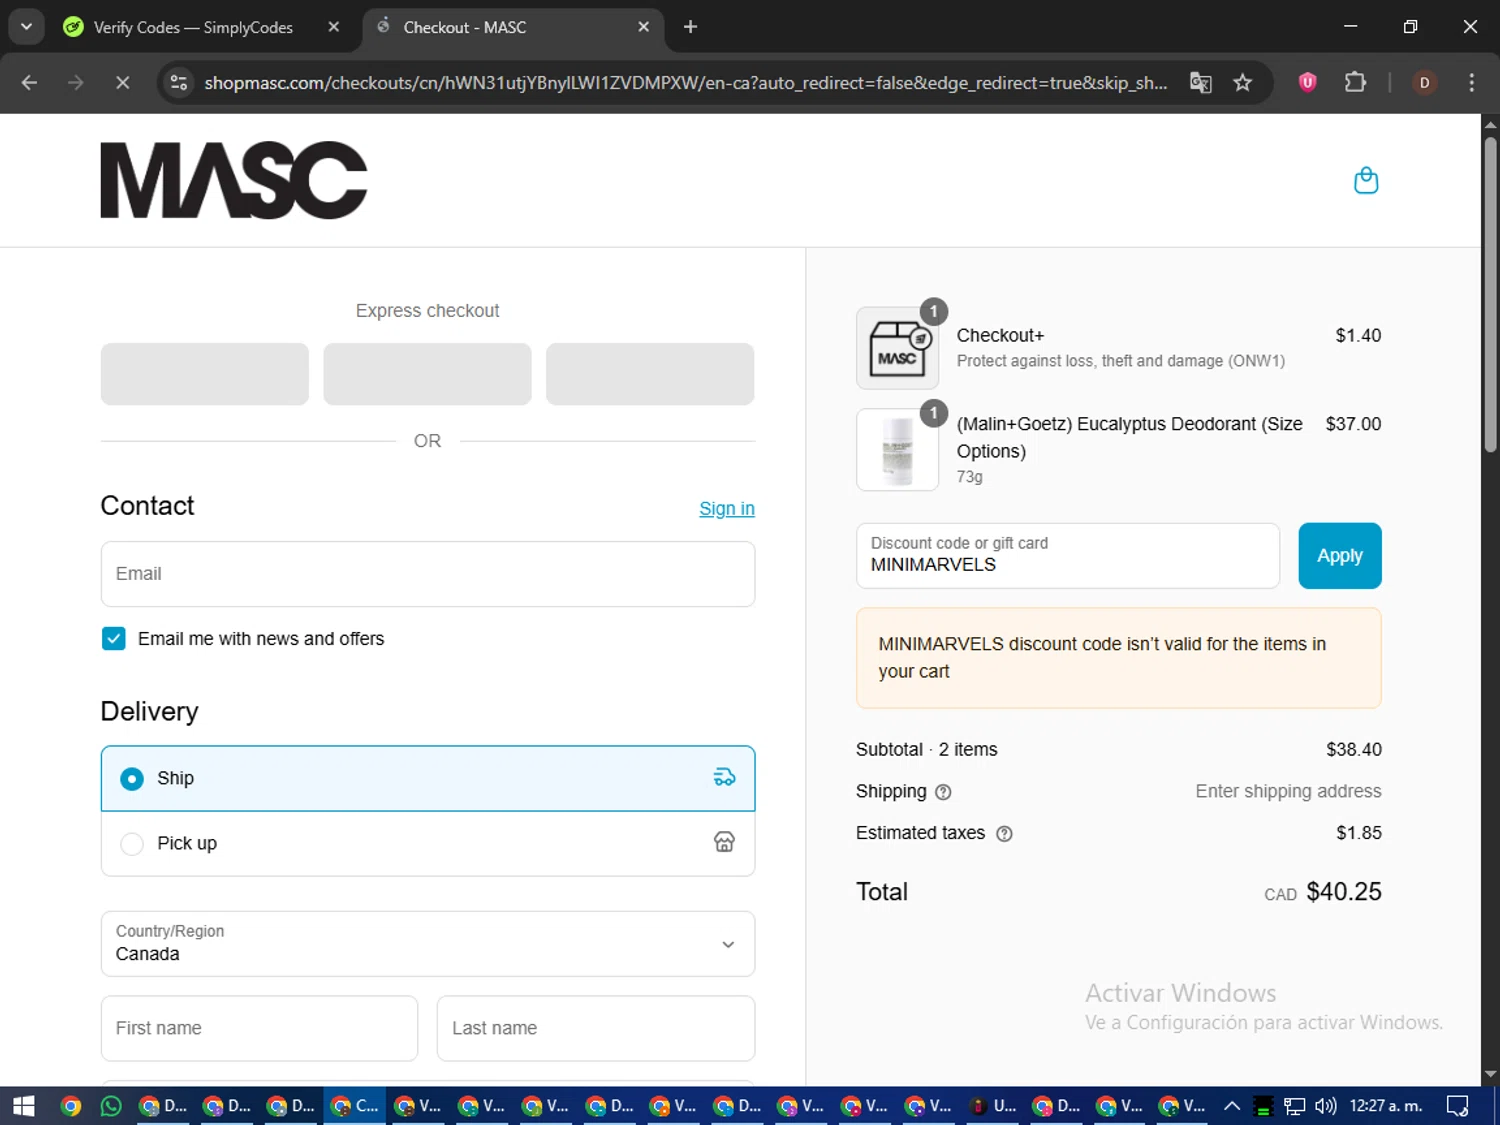Go back to the previous page
The height and width of the screenshot is (1125, 1500).
pos(29,82)
